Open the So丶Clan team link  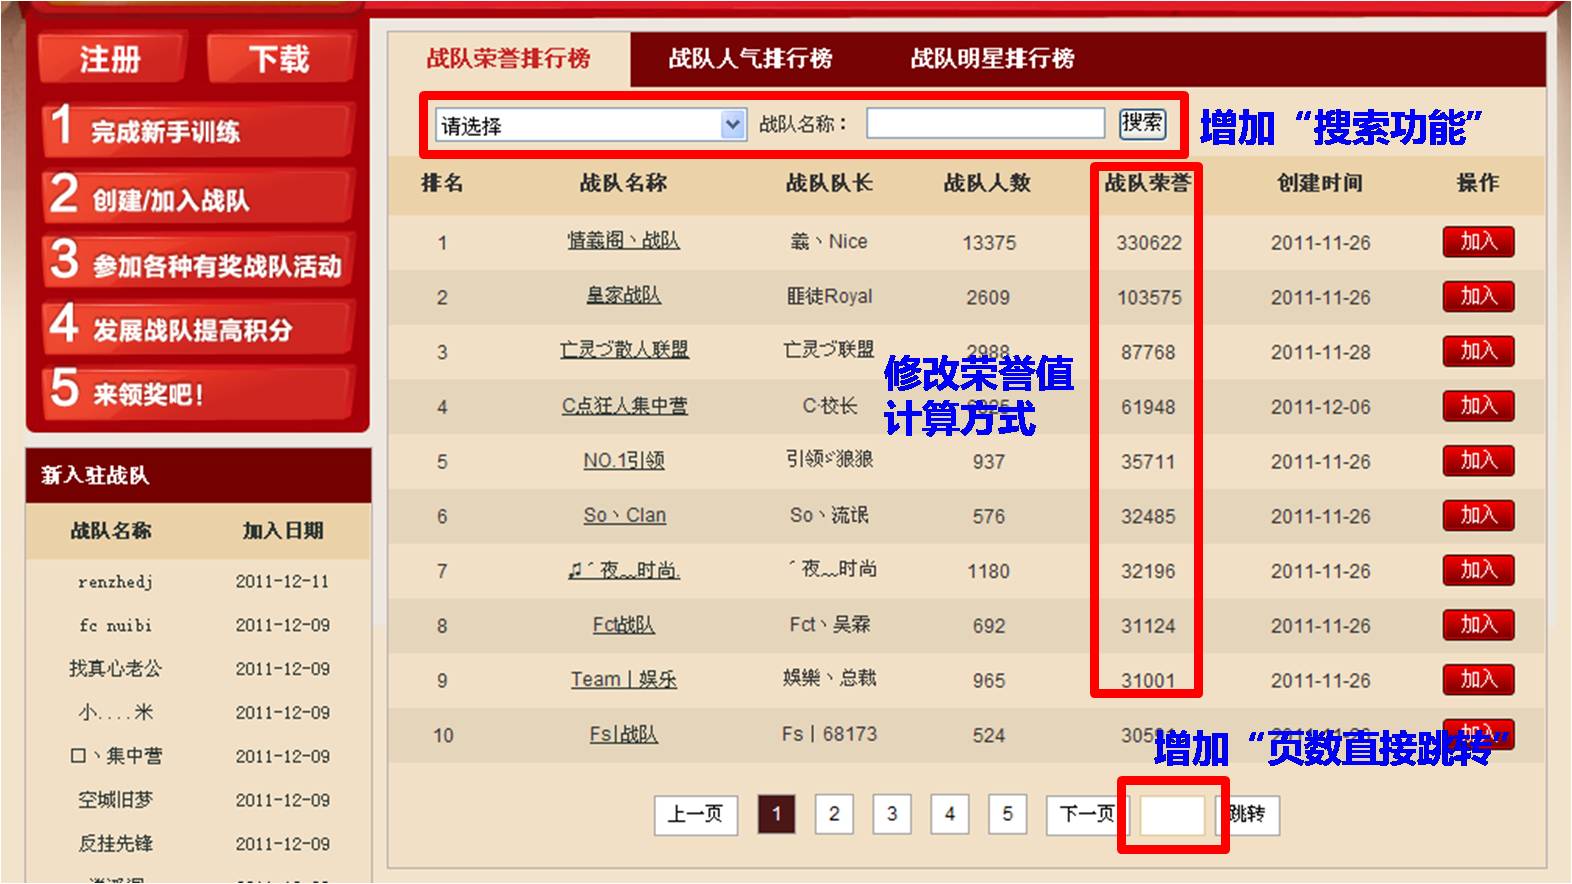click(624, 515)
